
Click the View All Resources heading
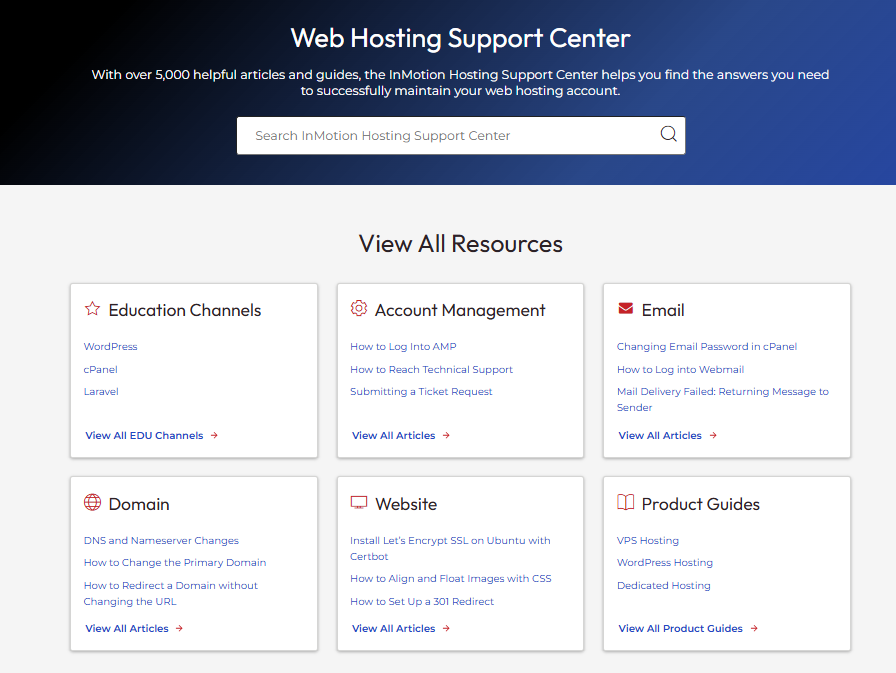461,243
